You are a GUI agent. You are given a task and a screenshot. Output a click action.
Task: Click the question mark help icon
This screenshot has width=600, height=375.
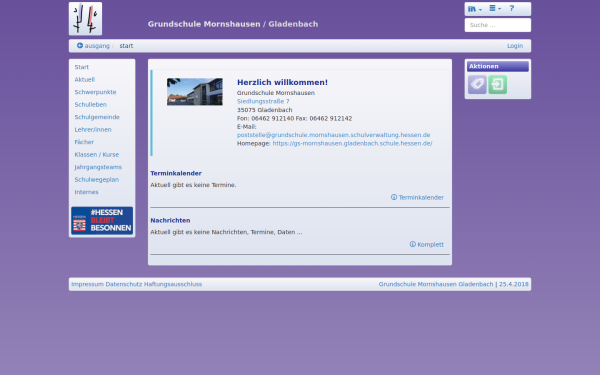pos(512,8)
